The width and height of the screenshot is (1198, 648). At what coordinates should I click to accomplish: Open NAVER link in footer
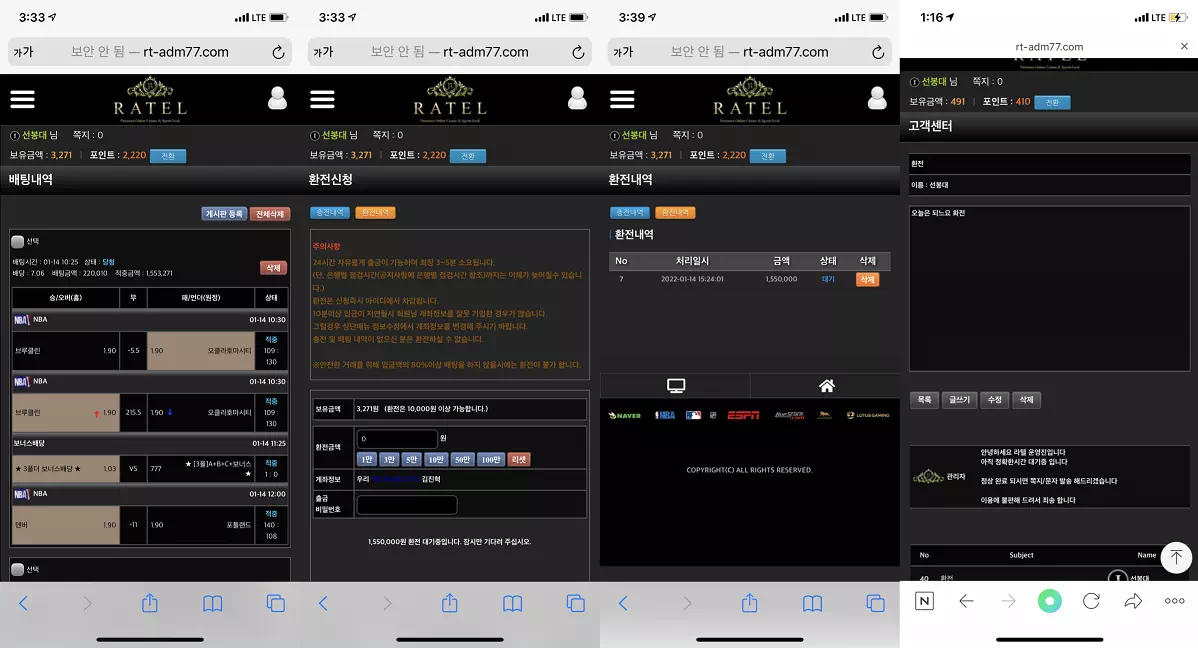click(625, 416)
